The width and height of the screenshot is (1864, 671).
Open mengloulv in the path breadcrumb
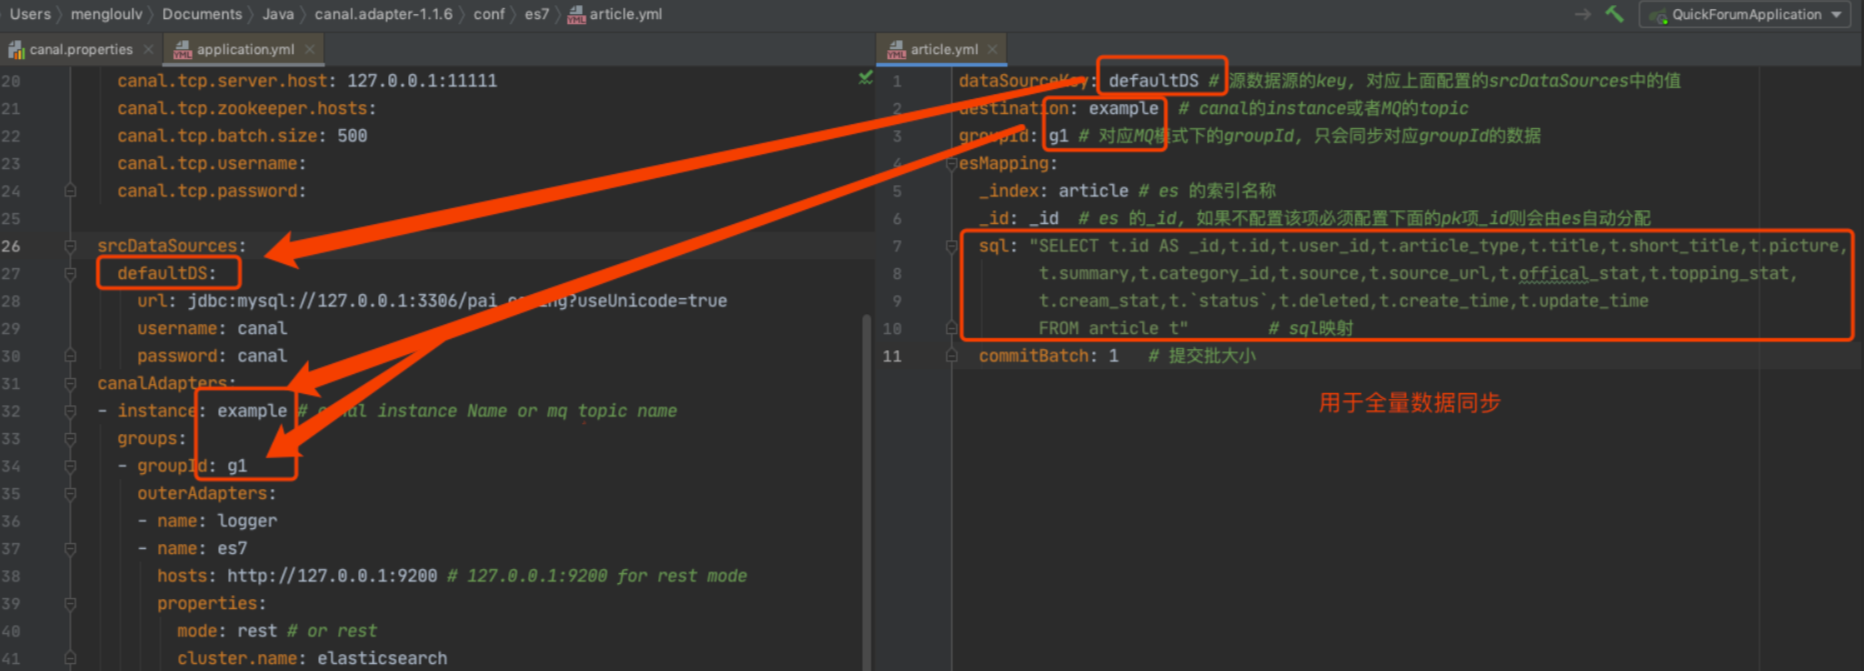point(106,14)
